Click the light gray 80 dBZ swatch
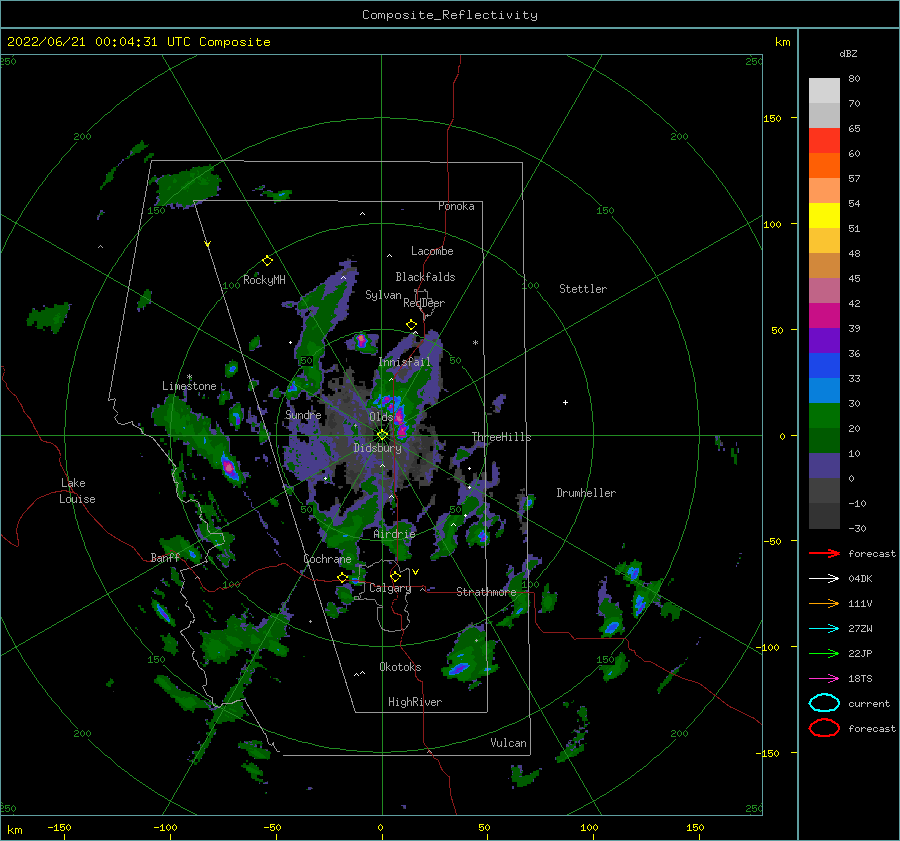This screenshot has width=900, height=841. click(824, 90)
